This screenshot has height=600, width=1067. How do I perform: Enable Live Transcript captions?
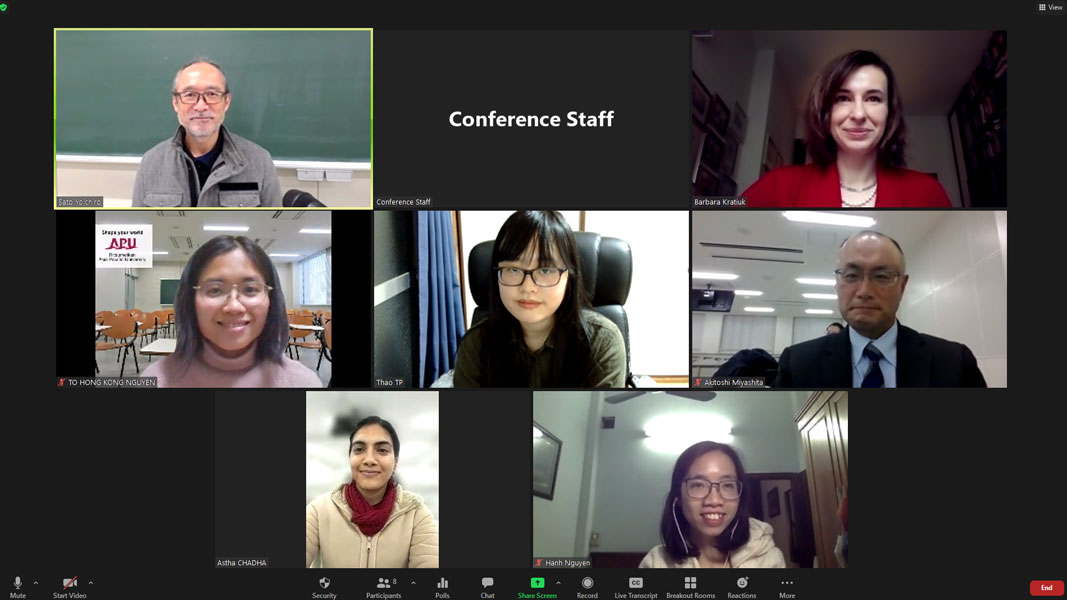click(x=636, y=586)
